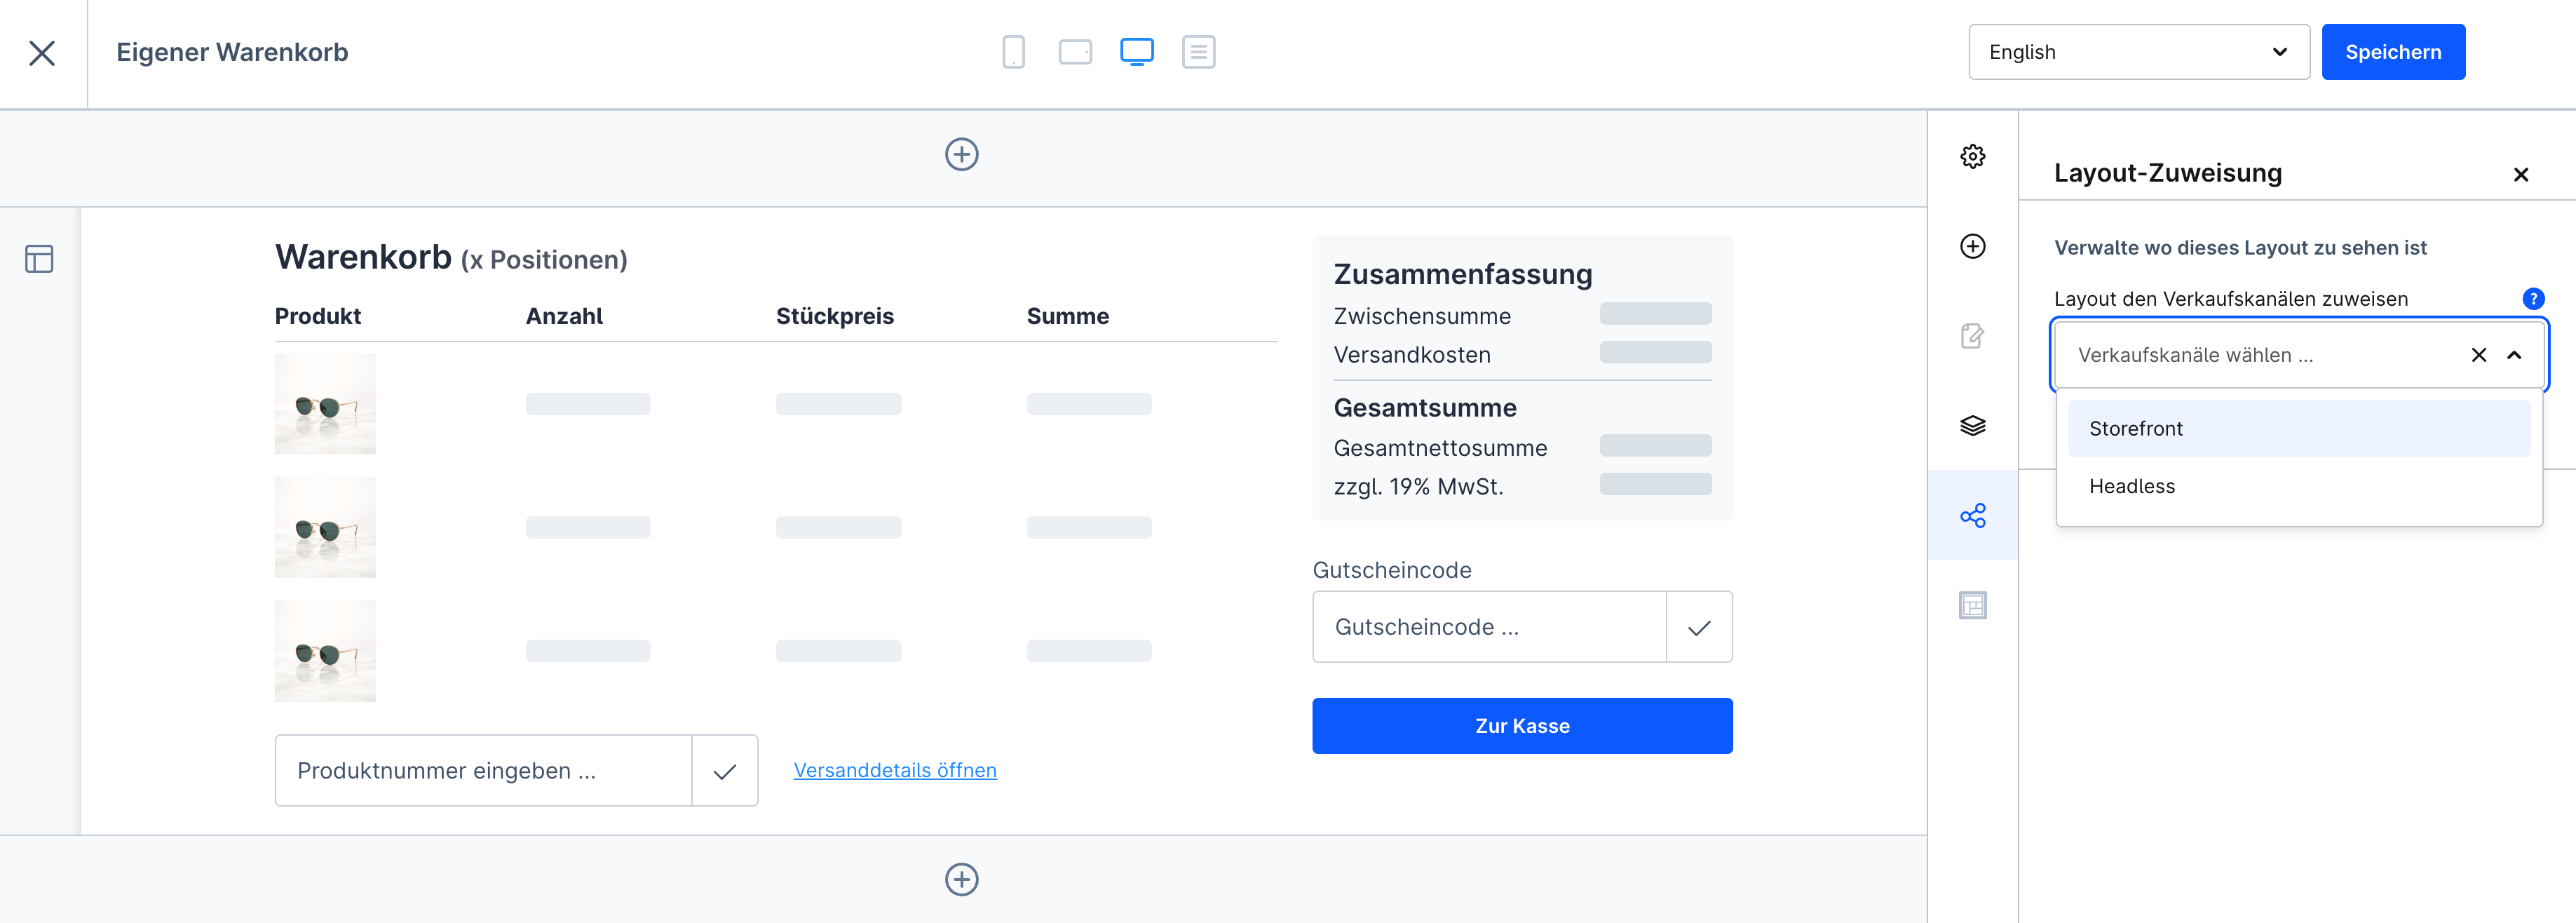Open English language dropdown
The image size is (2576, 923).
pyautogui.click(x=2138, y=52)
